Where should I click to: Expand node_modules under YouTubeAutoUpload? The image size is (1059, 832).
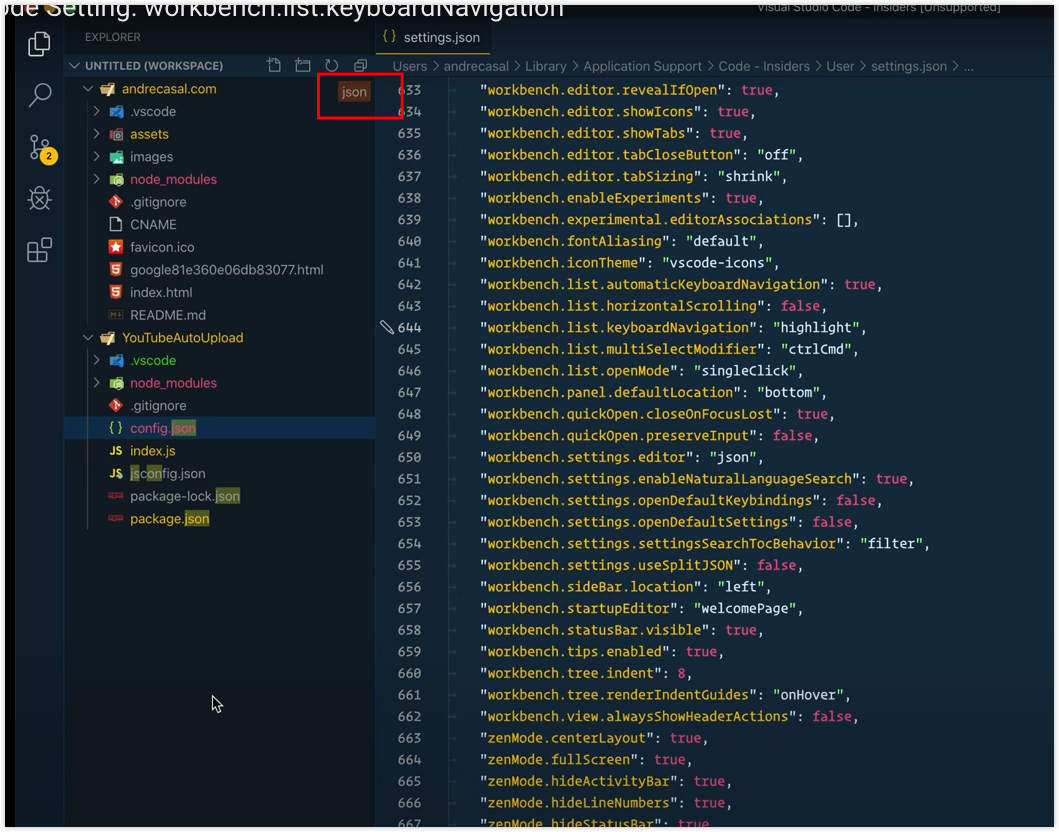(x=97, y=383)
